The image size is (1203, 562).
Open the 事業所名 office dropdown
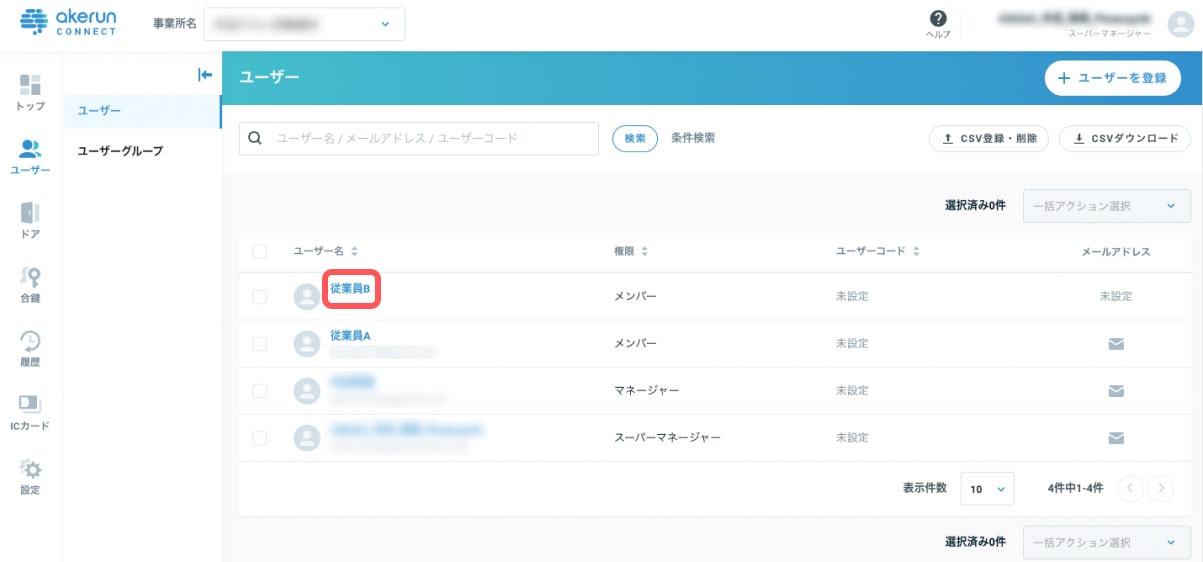tap(304, 24)
